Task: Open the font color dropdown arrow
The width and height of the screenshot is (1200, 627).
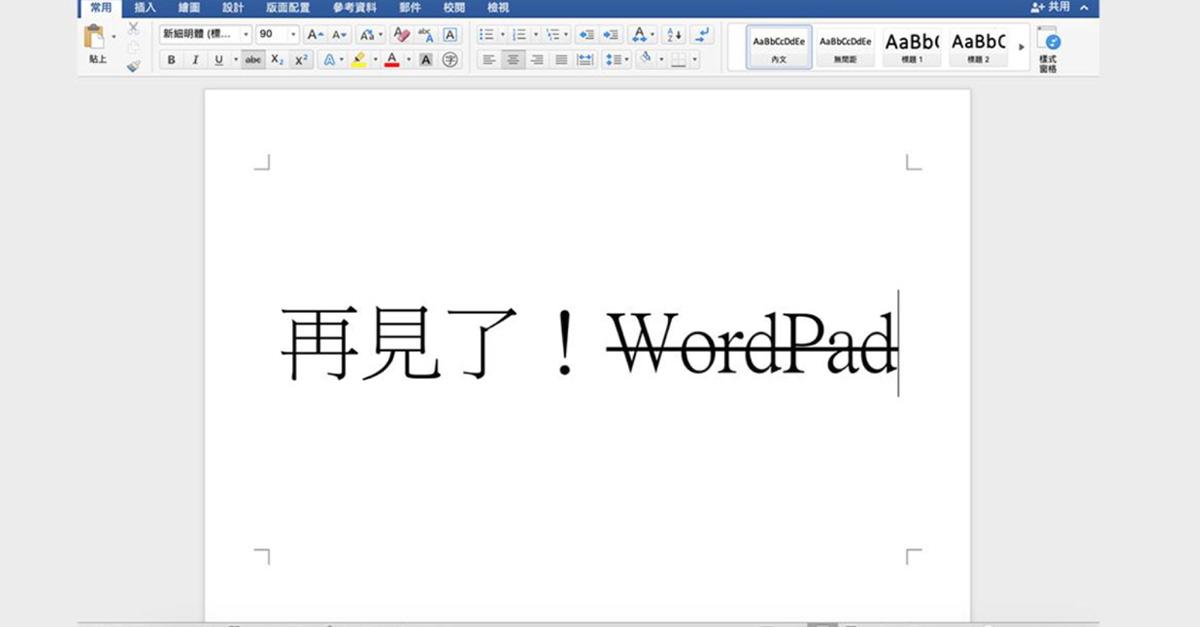Action: [409, 58]
